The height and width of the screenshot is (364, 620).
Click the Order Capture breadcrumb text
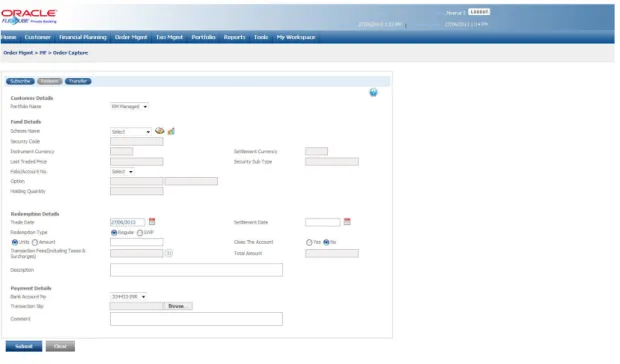click(x=70, y=53)
